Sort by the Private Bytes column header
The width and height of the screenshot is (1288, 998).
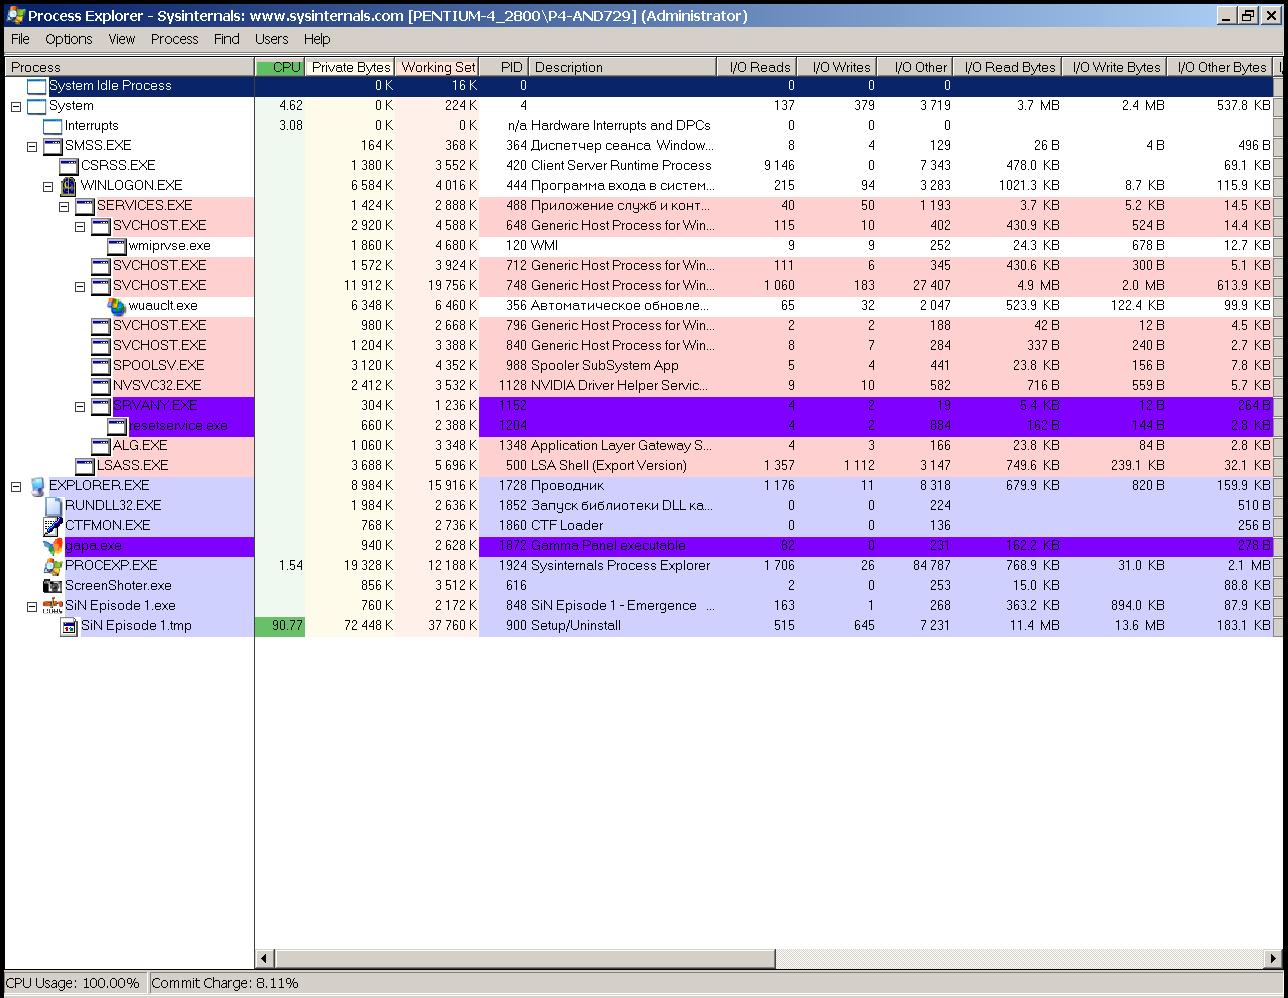[x=350, y=67]
